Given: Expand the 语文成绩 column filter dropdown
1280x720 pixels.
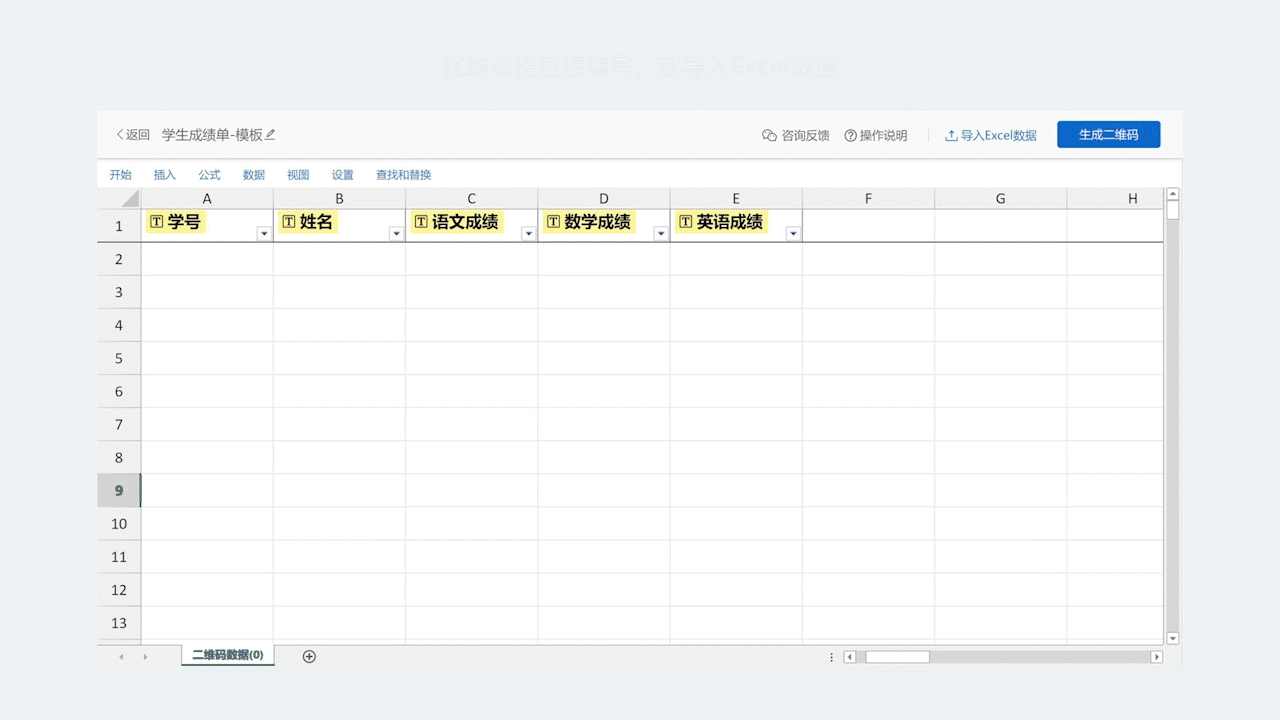Looking at the screenshot, I should pos(528,234).
